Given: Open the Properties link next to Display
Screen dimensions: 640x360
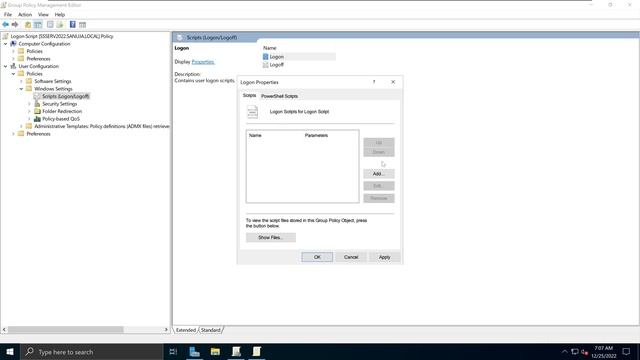Looking at the screenshot, I should [203, 62].
